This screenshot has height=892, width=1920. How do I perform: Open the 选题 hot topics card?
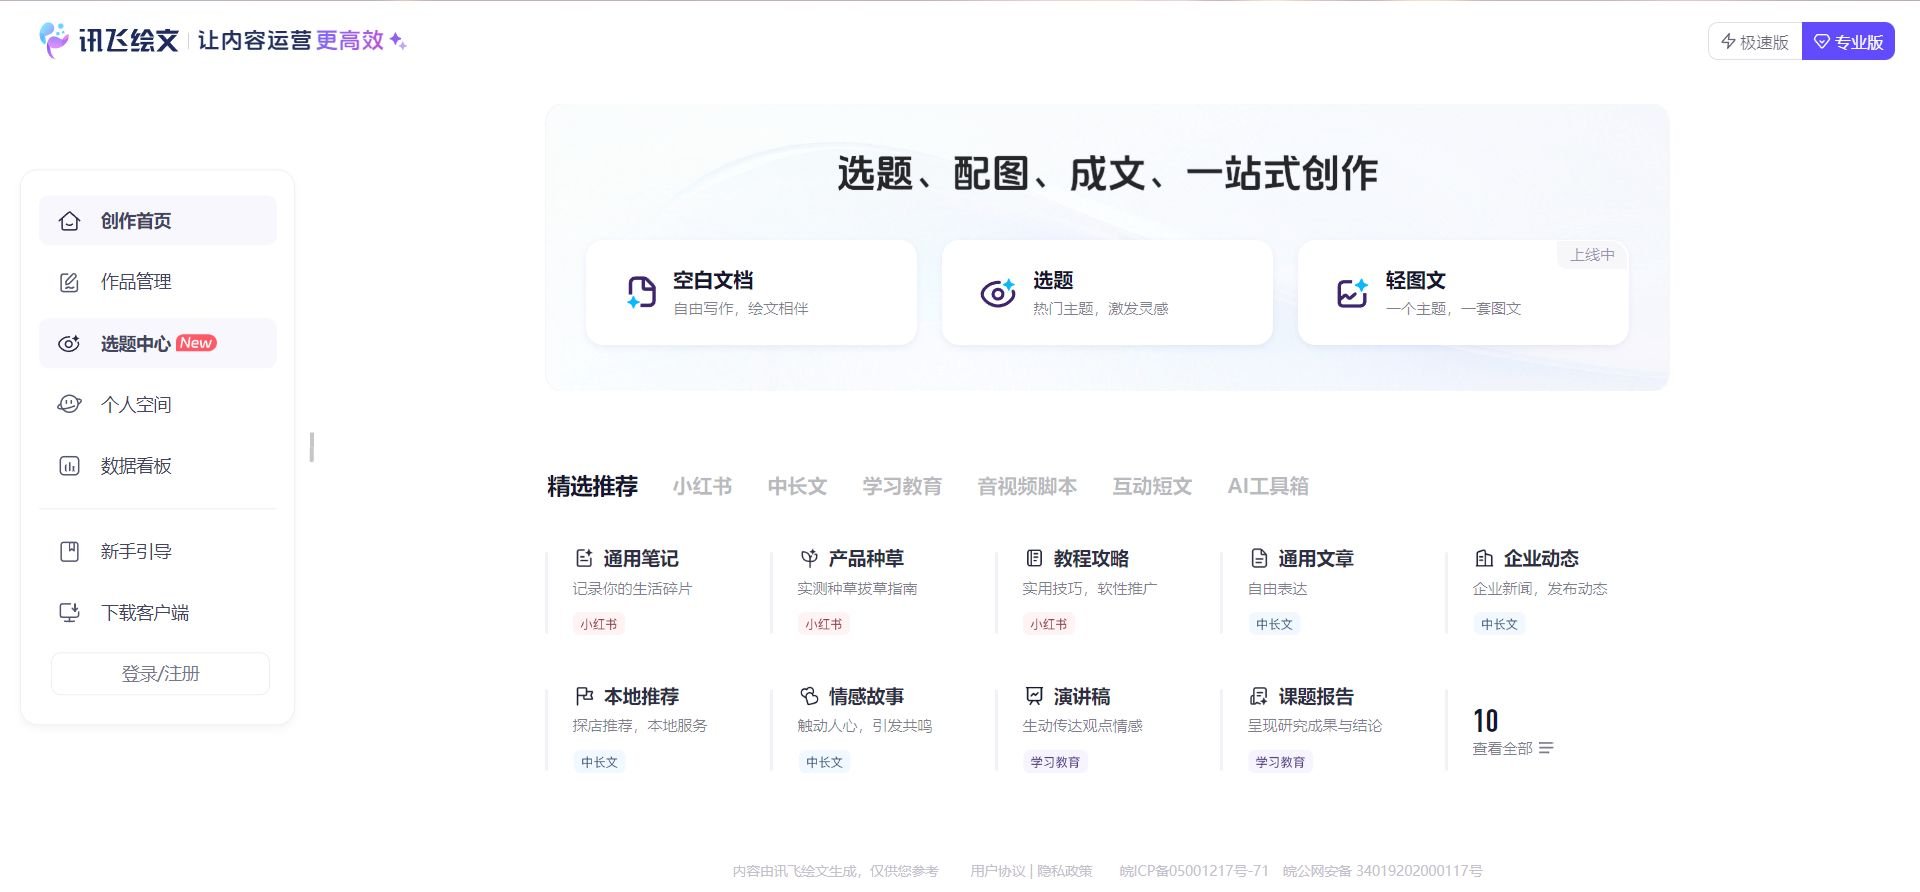click(1107, 293)
